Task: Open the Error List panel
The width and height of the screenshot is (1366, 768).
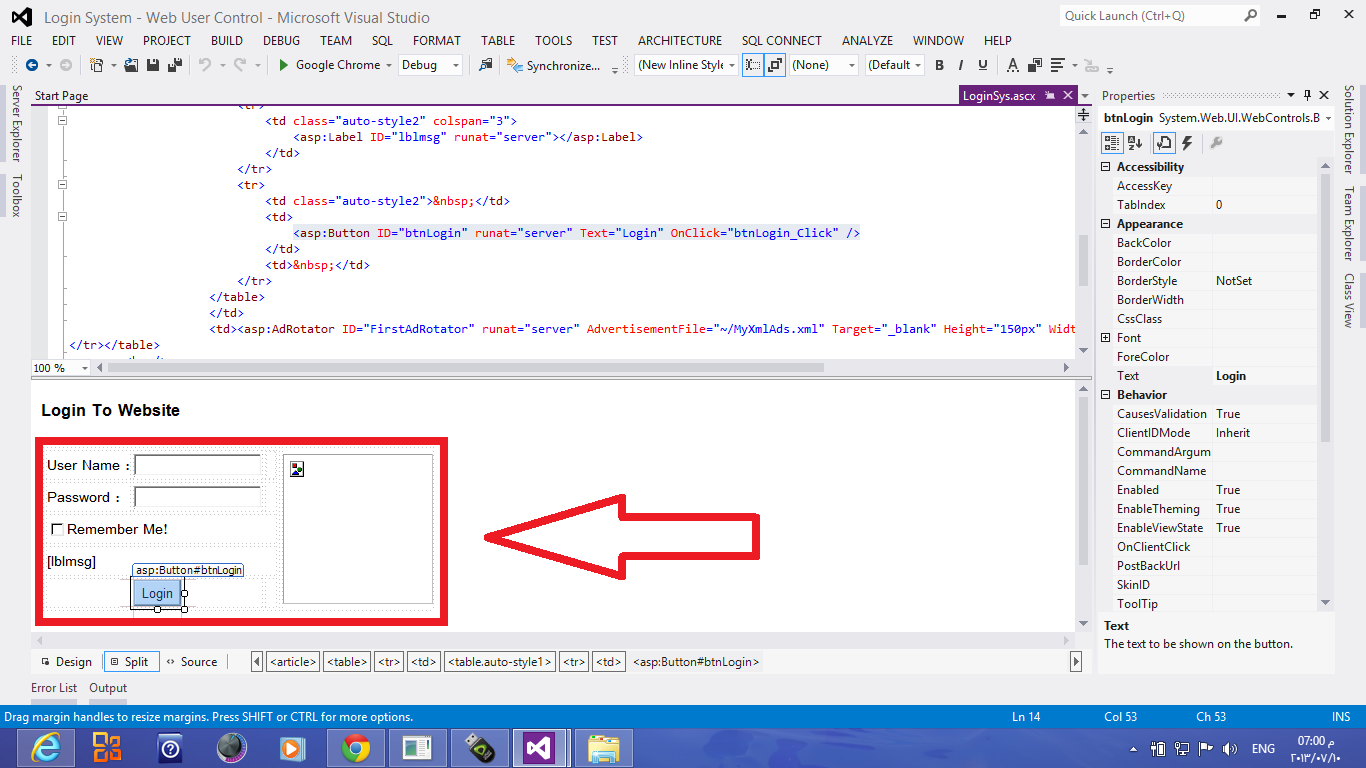Action: point(54,688)
